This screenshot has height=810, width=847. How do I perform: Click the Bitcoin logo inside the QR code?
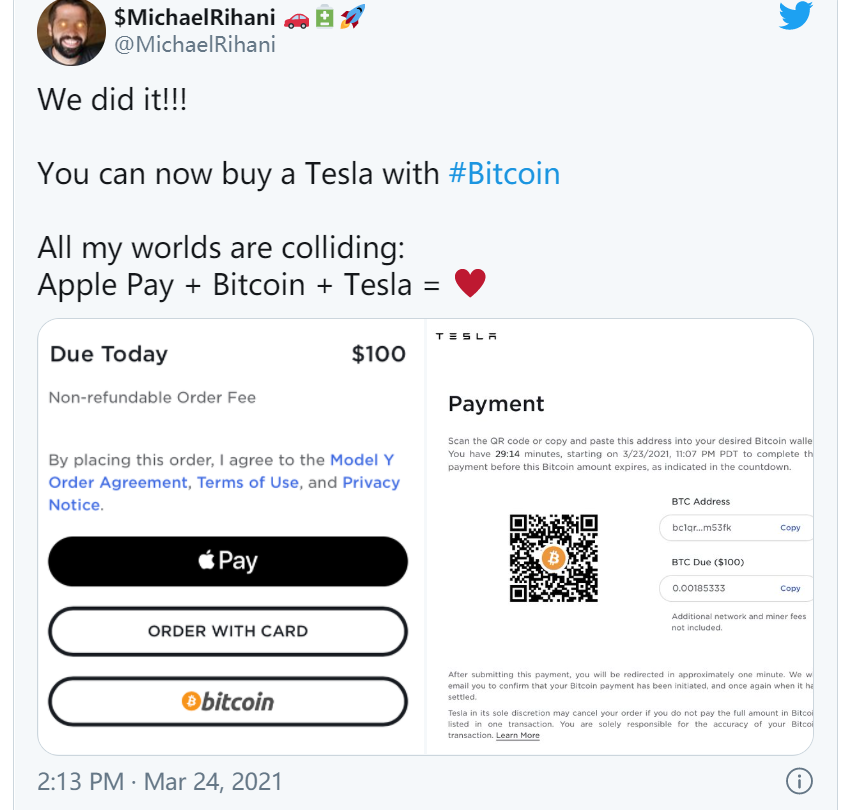[x=556, y=558]
